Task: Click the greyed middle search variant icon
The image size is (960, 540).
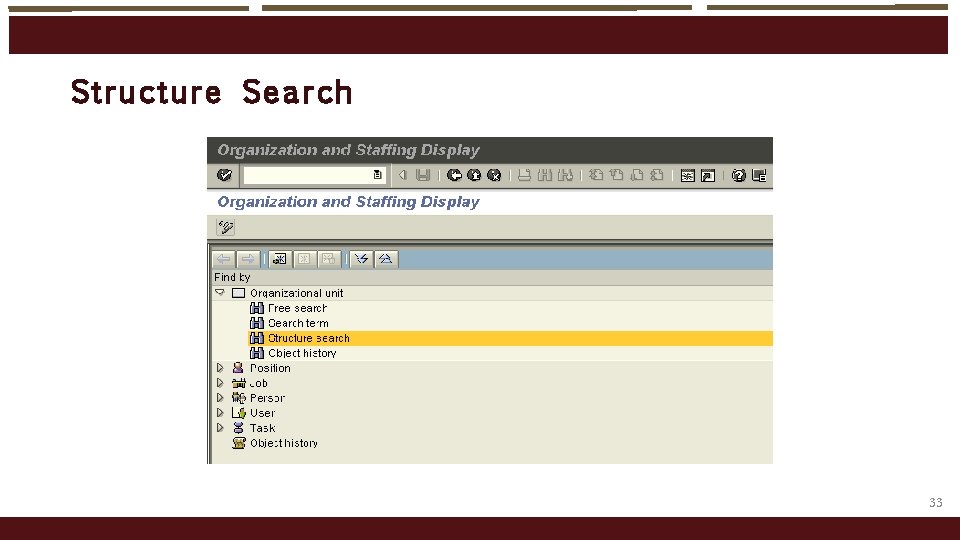Action: [x=304, y=259]
